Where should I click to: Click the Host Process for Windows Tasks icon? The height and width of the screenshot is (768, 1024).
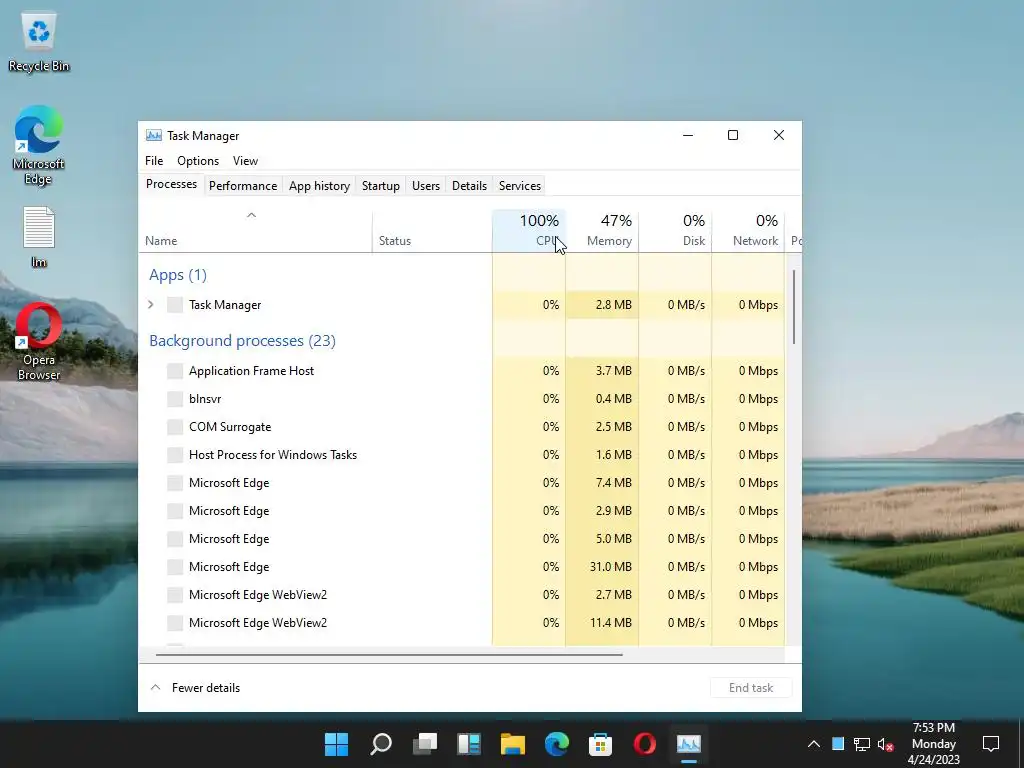[x=175, y=455]
